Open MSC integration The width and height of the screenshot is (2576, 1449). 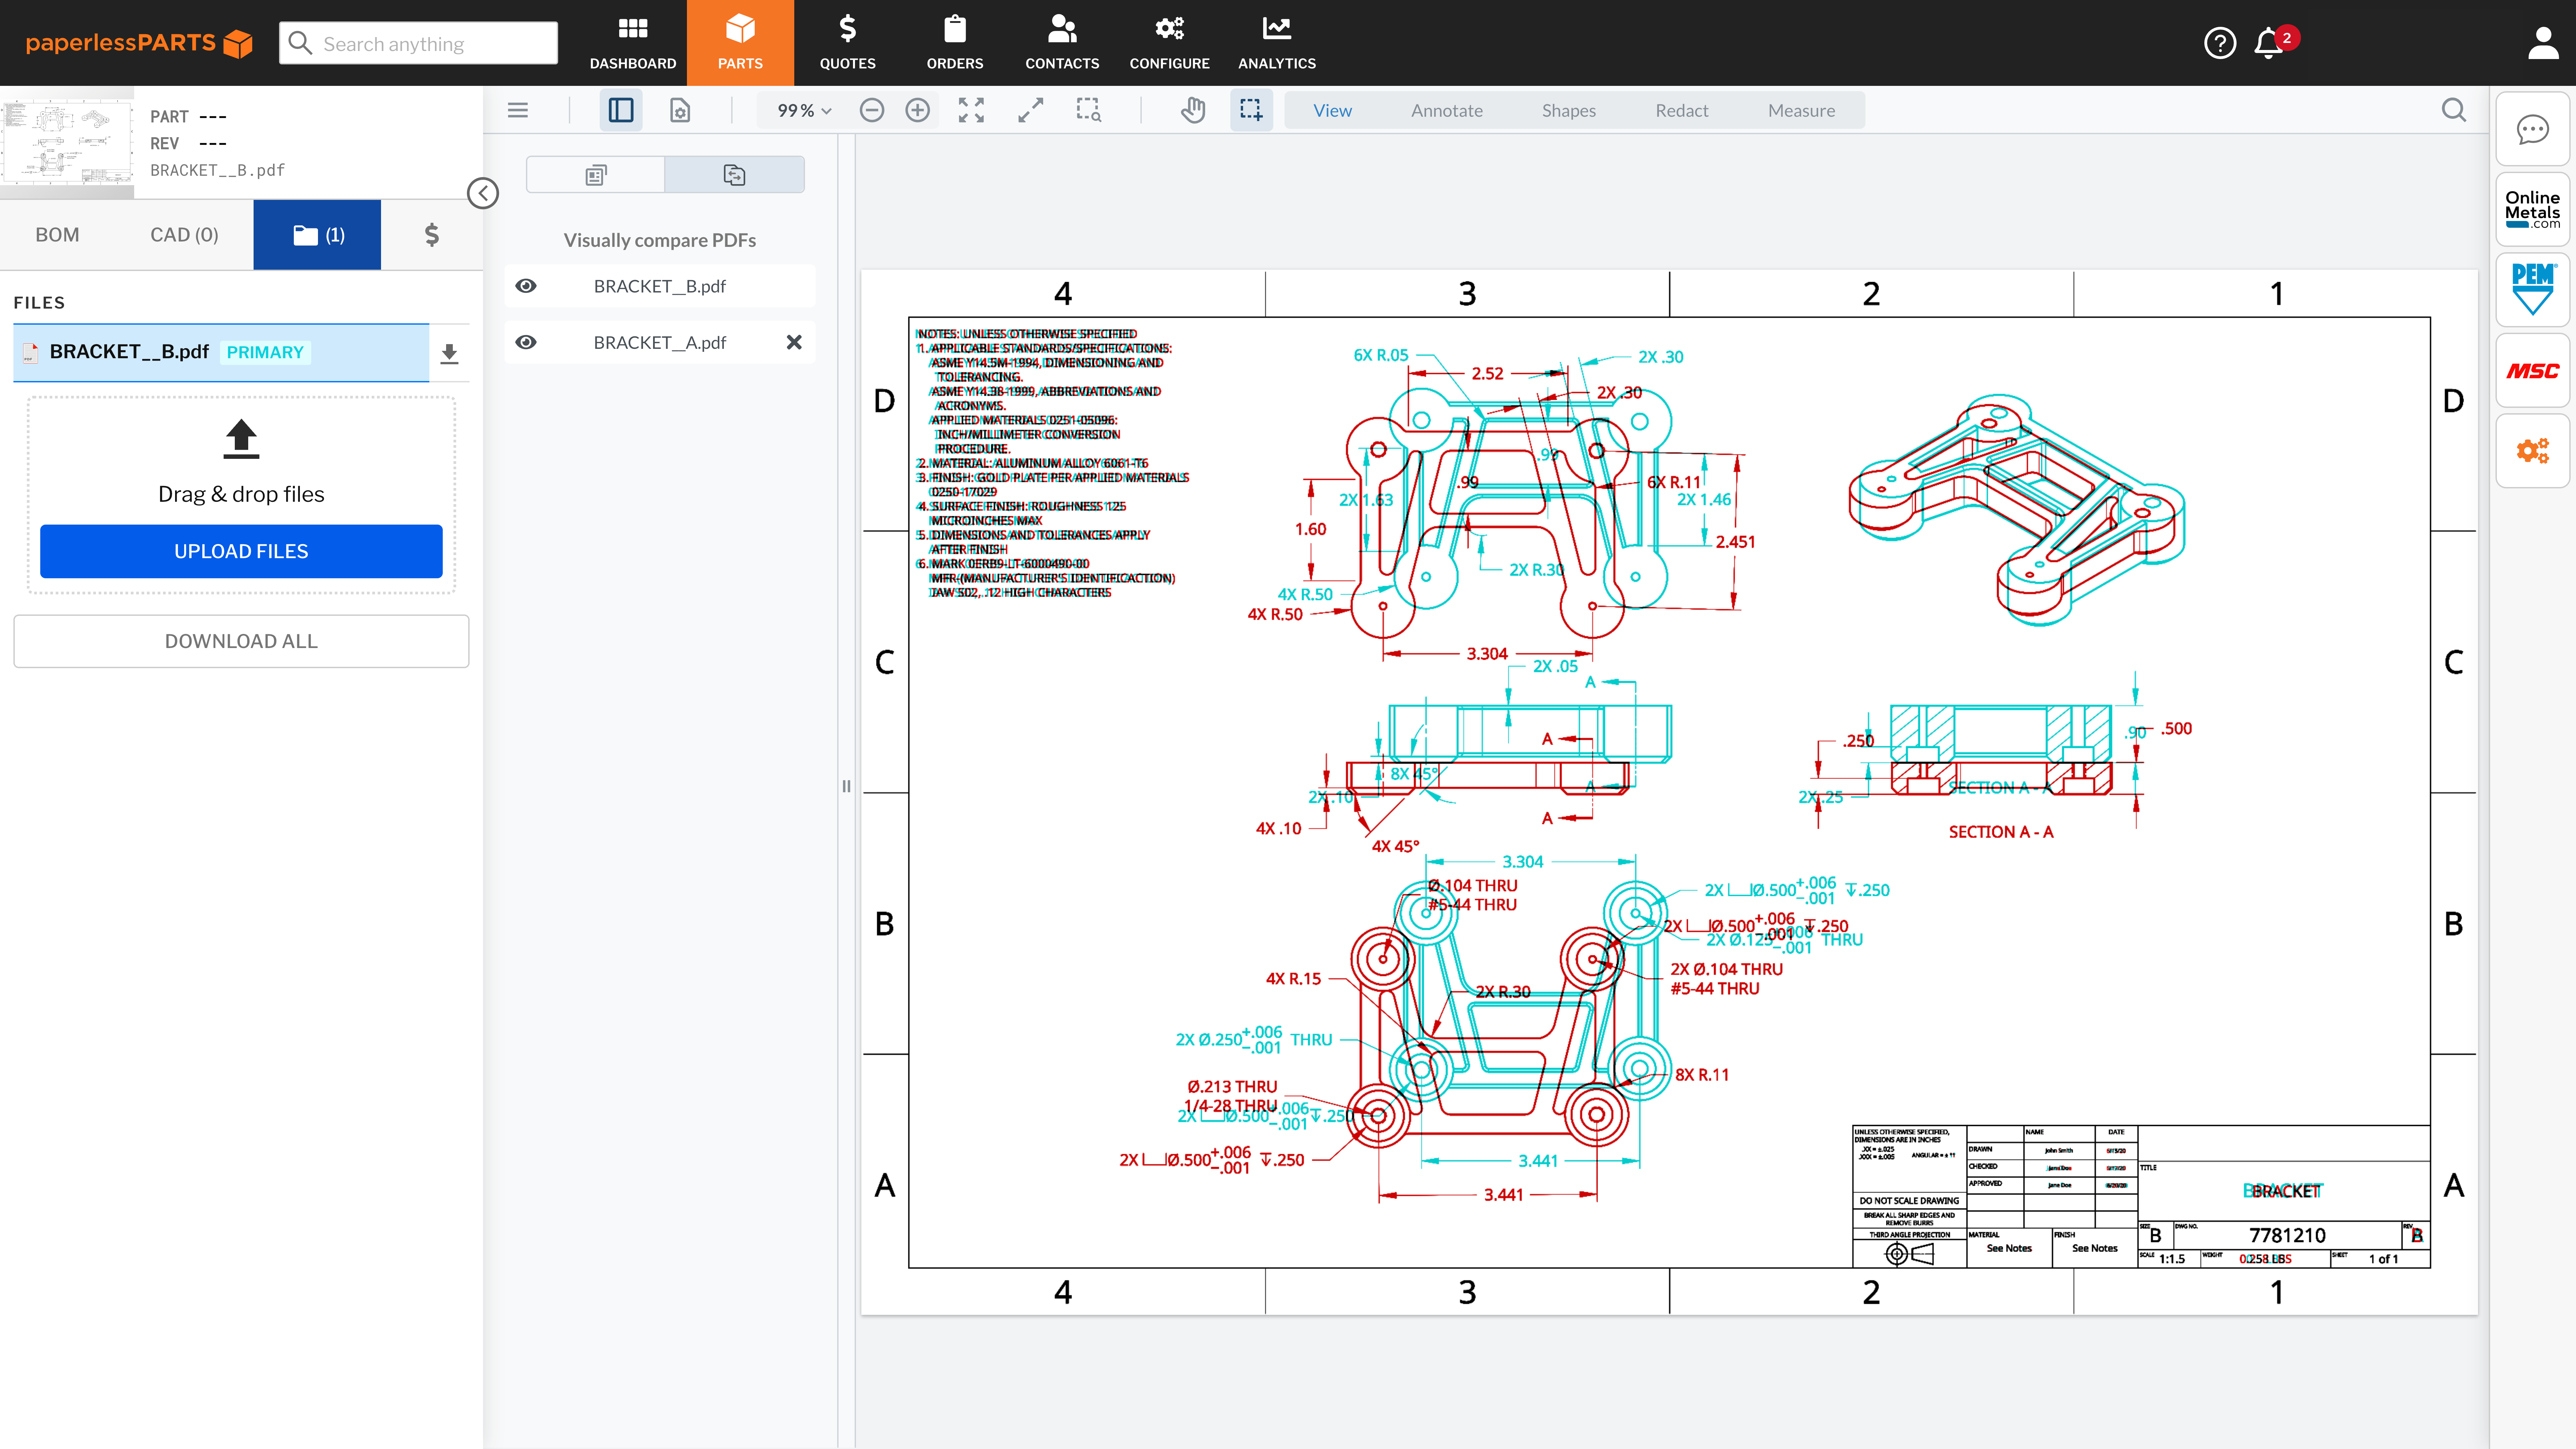click(2532, 371)
